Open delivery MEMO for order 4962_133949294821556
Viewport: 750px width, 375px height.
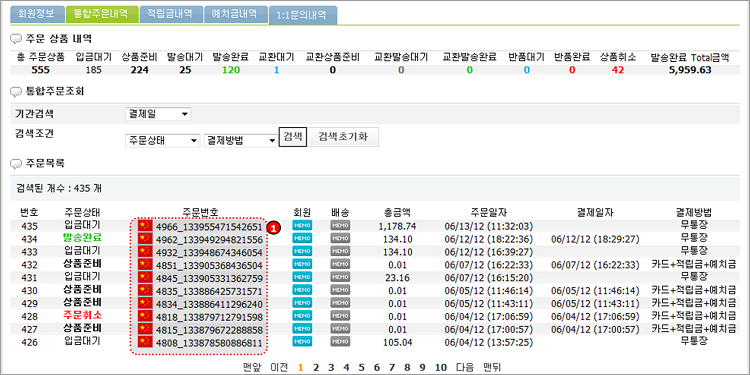pyautogui.click(x=340, y=238)
